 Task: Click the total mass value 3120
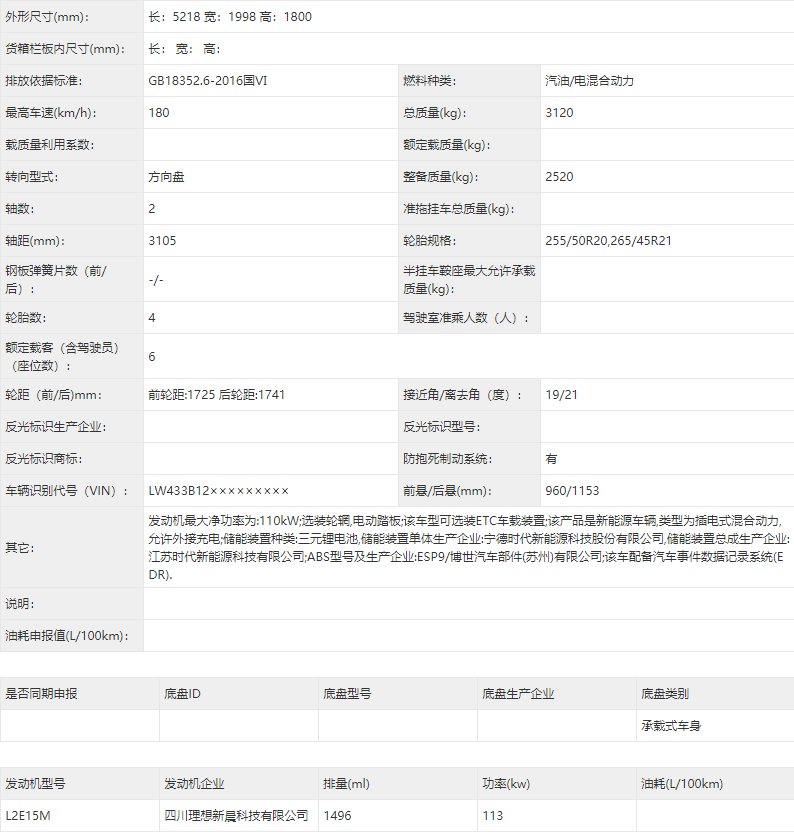coord(560,113)
